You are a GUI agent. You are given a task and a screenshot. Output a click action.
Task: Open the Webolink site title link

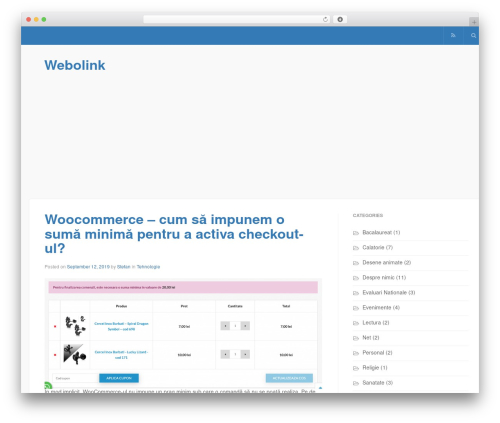tap(75, 65)
